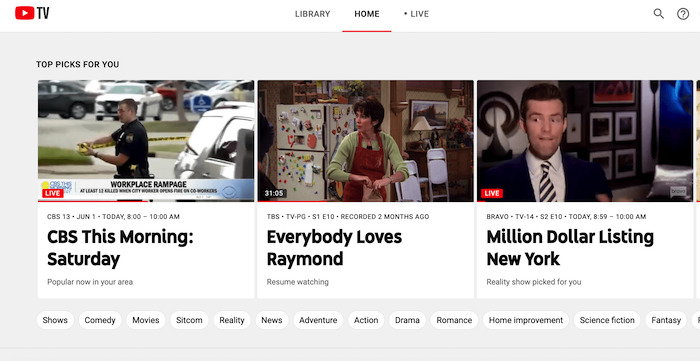
Task: Select the Reality chip
Action: (232, 320)
